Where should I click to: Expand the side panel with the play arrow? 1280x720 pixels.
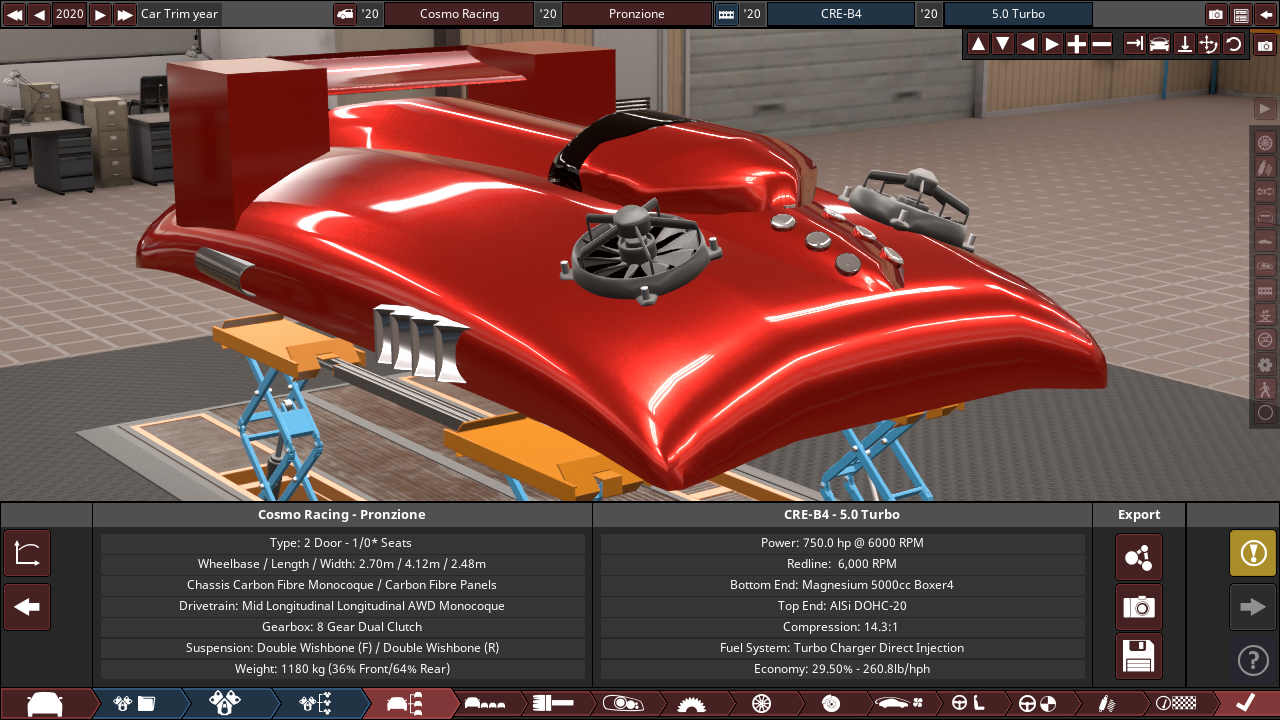(x=1265, y=108)
